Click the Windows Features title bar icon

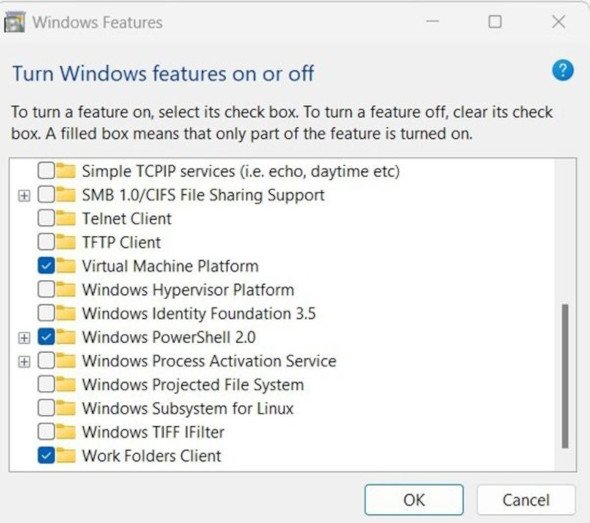pos(15,22)
